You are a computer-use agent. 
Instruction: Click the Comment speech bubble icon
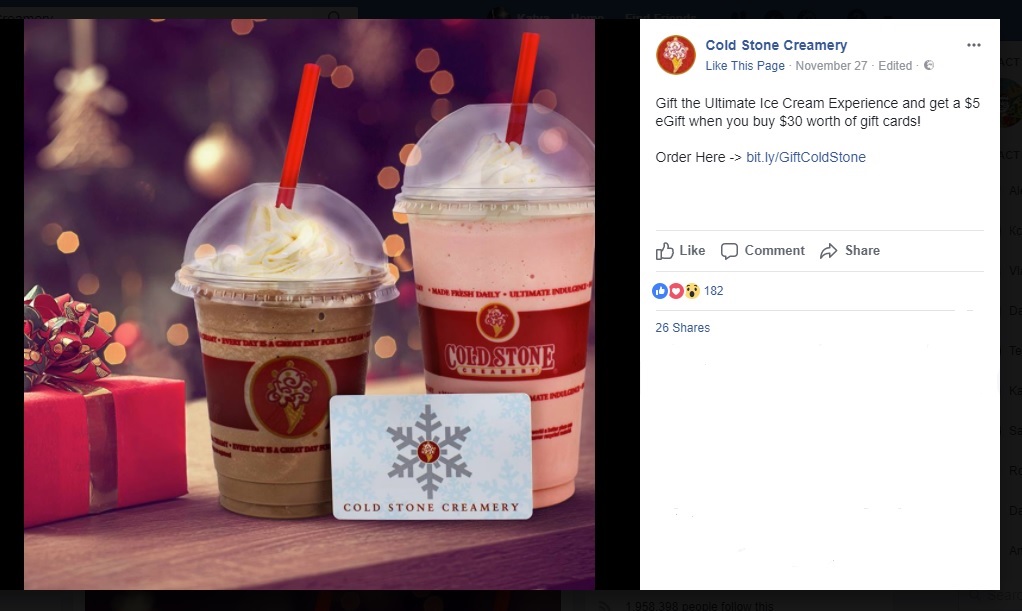point(729,251)
